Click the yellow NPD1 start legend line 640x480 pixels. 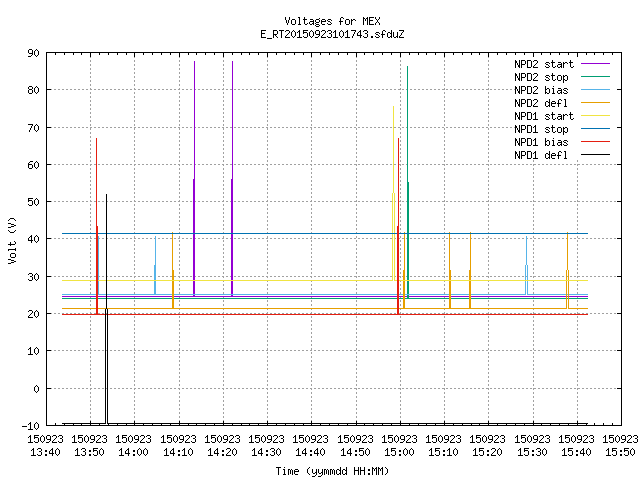coord(595,116)
